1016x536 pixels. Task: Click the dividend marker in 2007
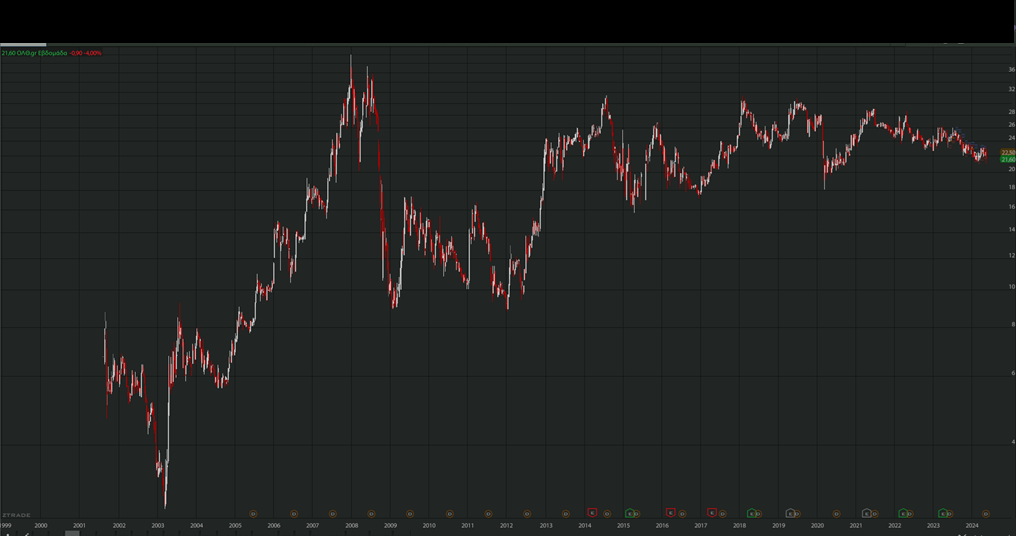coord(332,514)
